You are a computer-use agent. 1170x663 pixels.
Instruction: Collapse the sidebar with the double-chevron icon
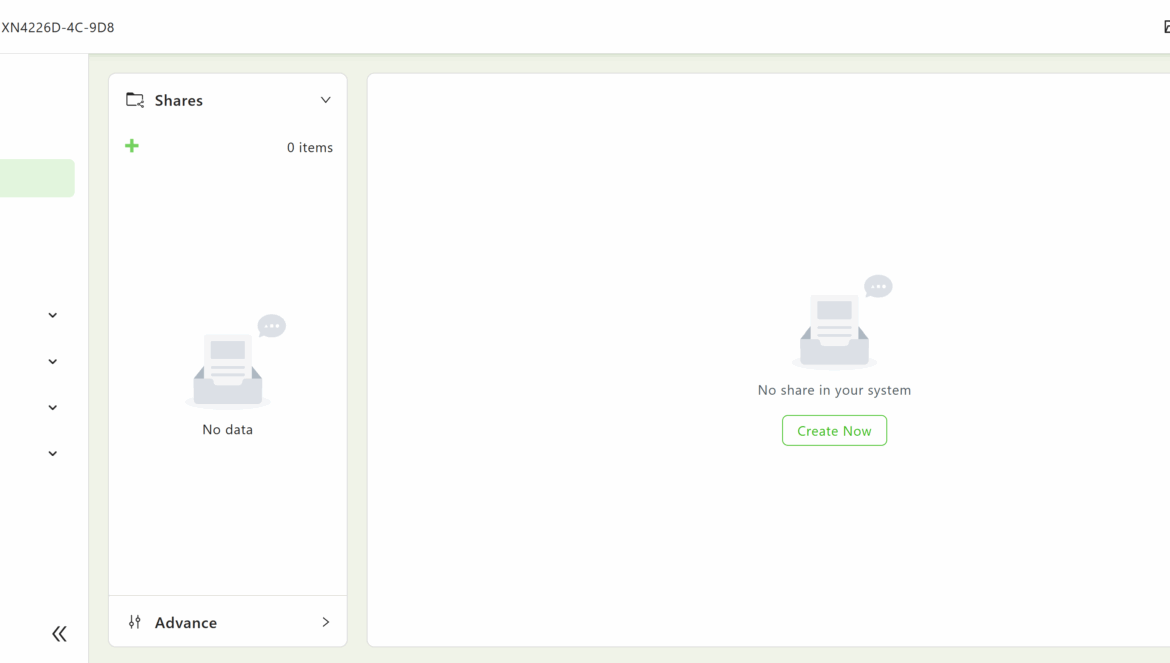[59, 633]
